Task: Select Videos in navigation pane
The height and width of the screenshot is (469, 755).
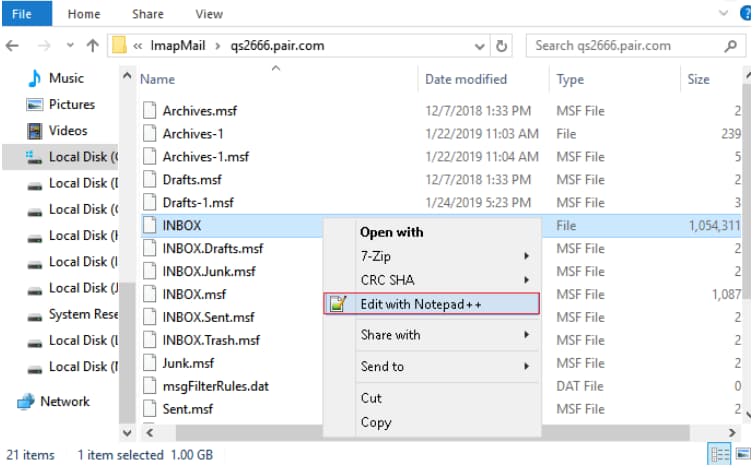Action: click(x=68, y=130)
